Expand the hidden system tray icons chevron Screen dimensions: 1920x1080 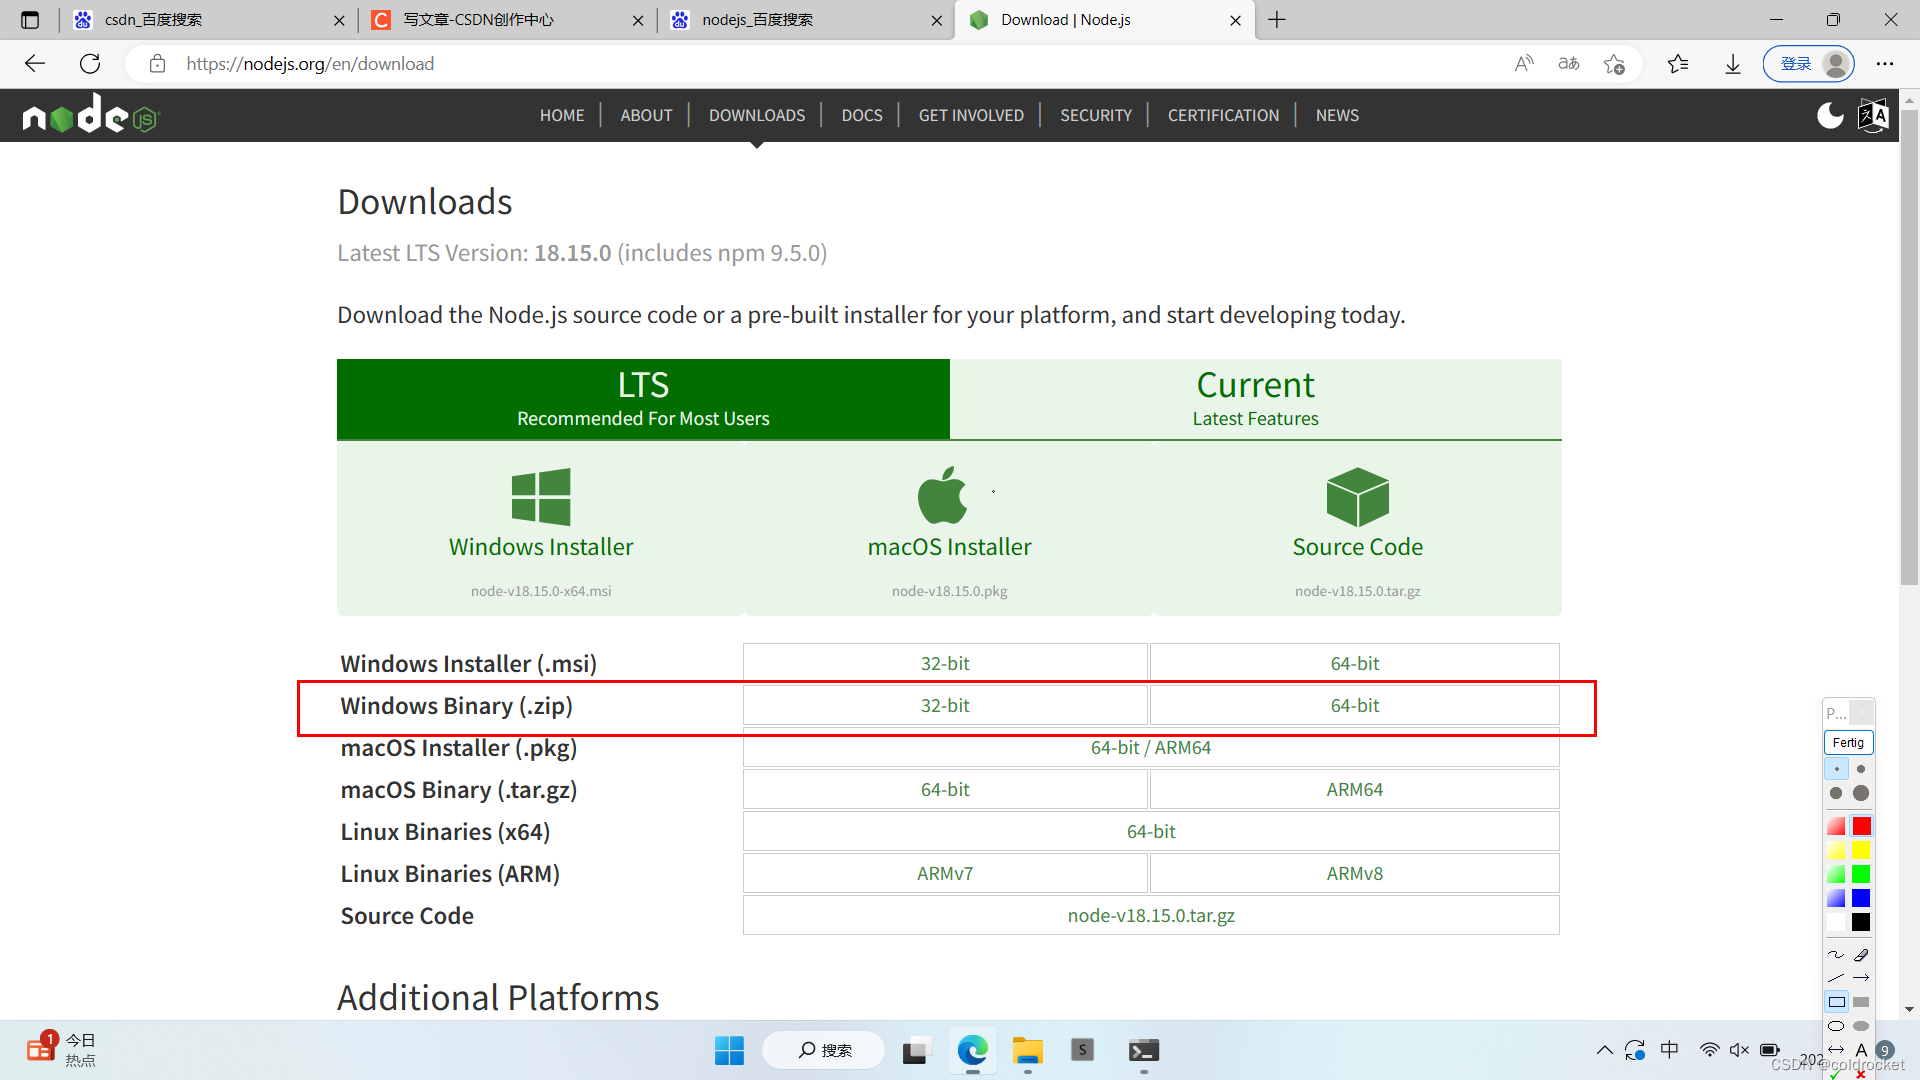click(1604, 1050)
